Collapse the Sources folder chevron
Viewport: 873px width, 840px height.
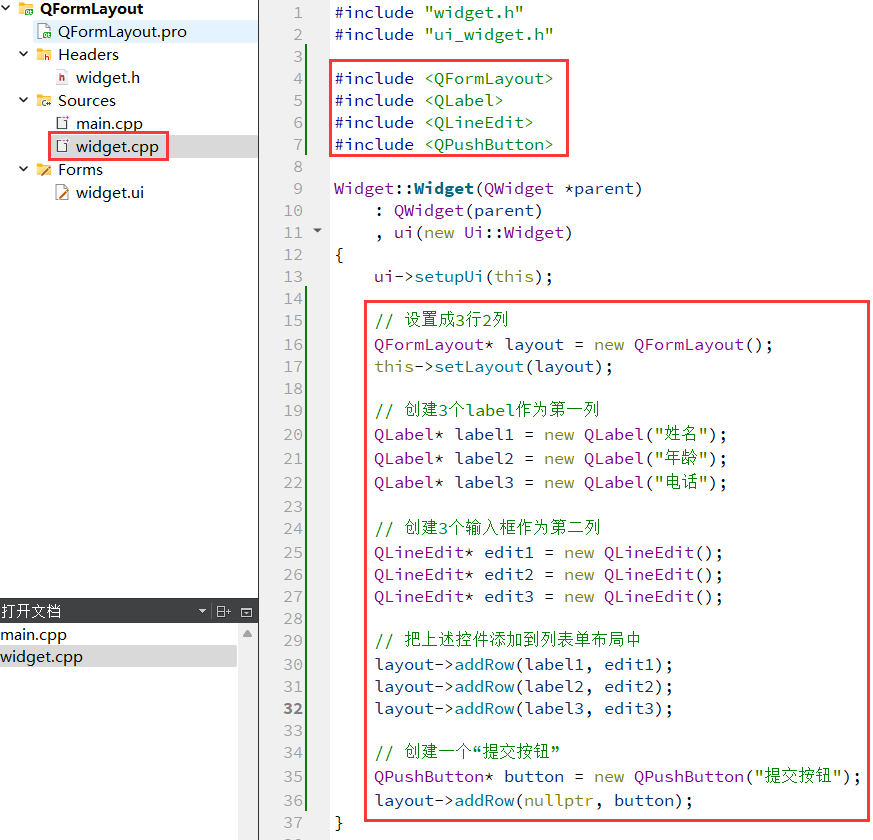click(23, 100)
